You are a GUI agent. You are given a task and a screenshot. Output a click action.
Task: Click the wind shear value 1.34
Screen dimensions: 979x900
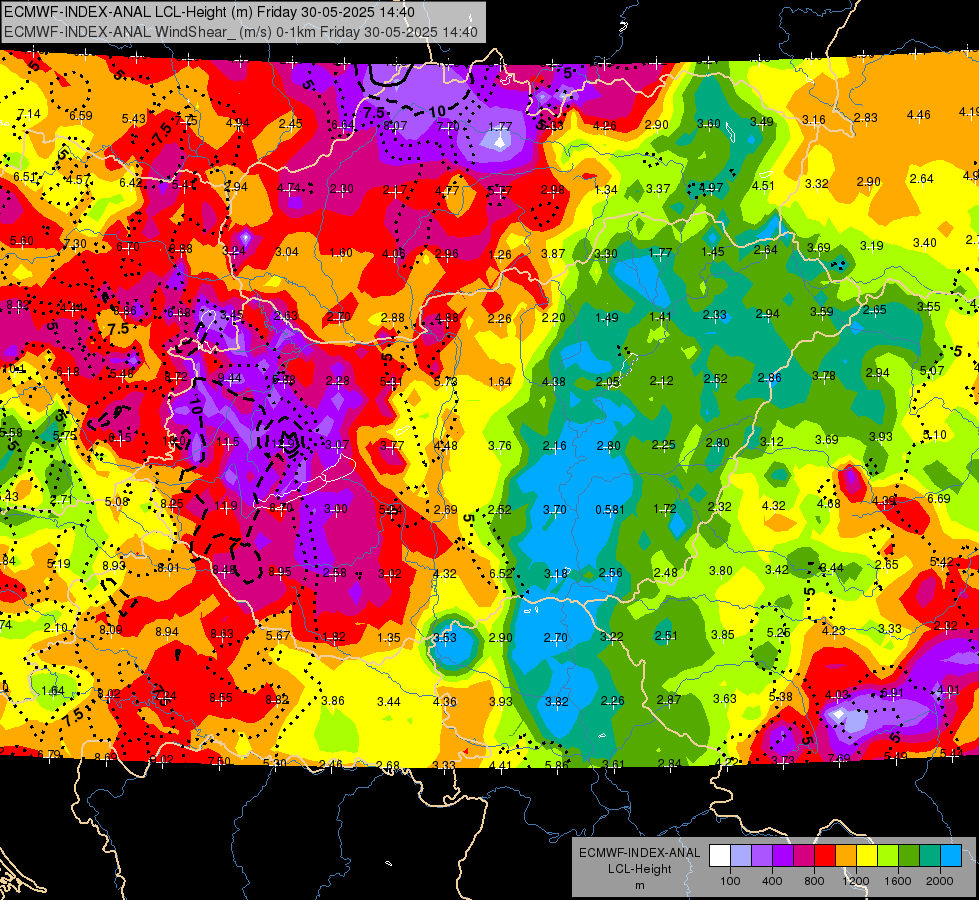[x=606, y=190]
